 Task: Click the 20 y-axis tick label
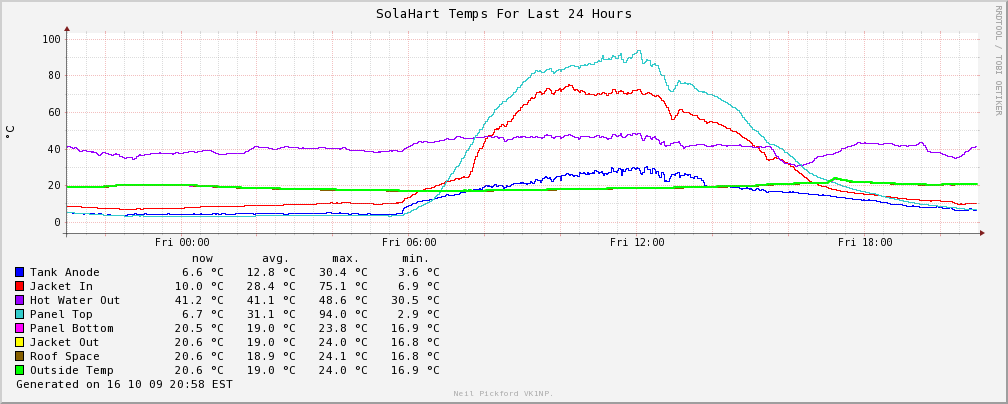coord(55,185)
